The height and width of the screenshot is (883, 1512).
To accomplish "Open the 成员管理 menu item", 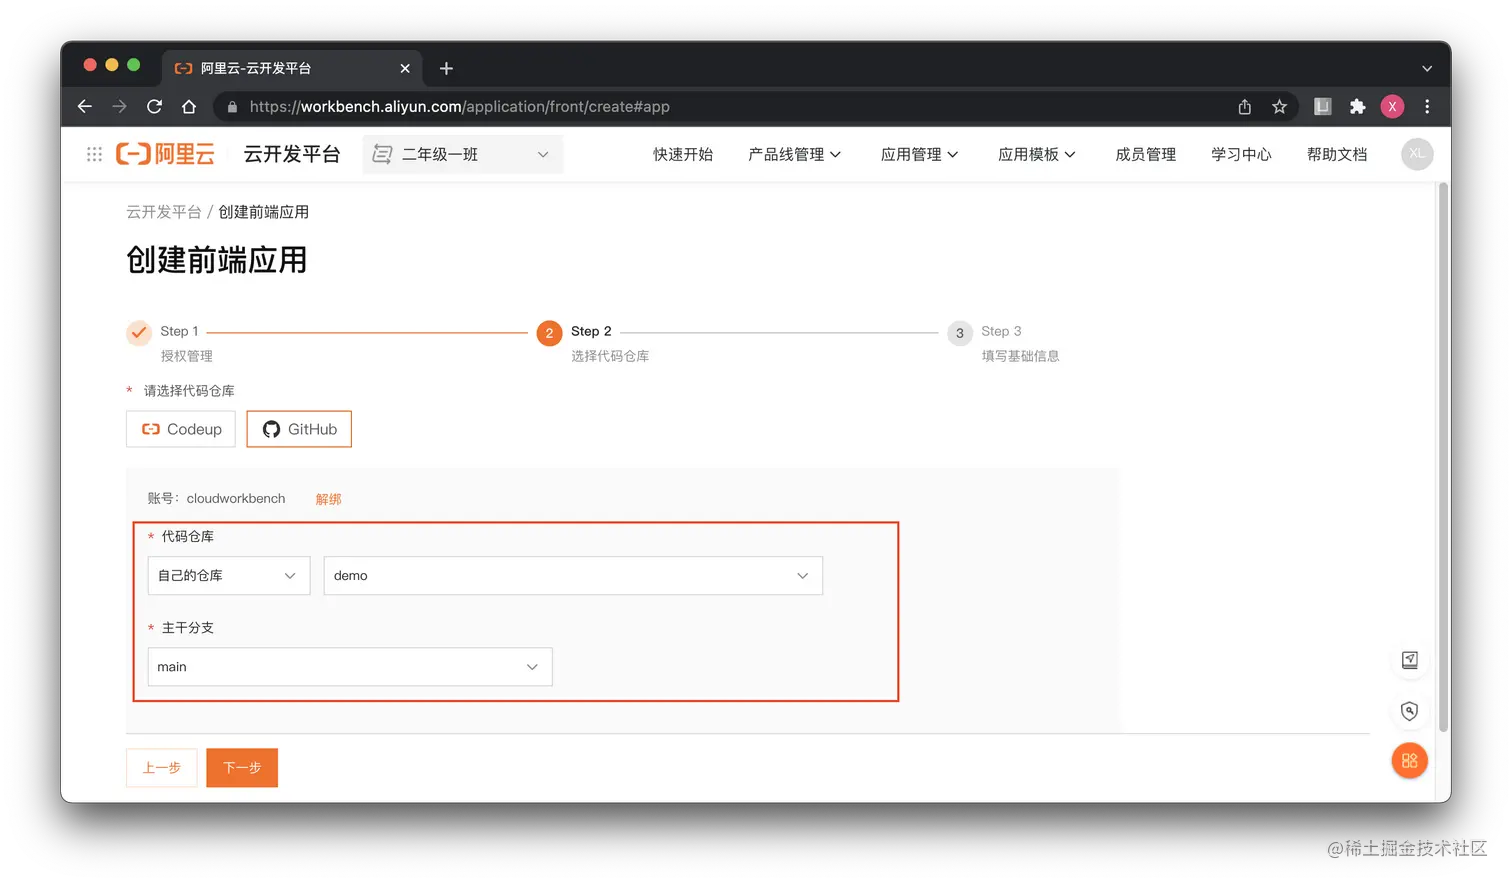I will 1146,154.
